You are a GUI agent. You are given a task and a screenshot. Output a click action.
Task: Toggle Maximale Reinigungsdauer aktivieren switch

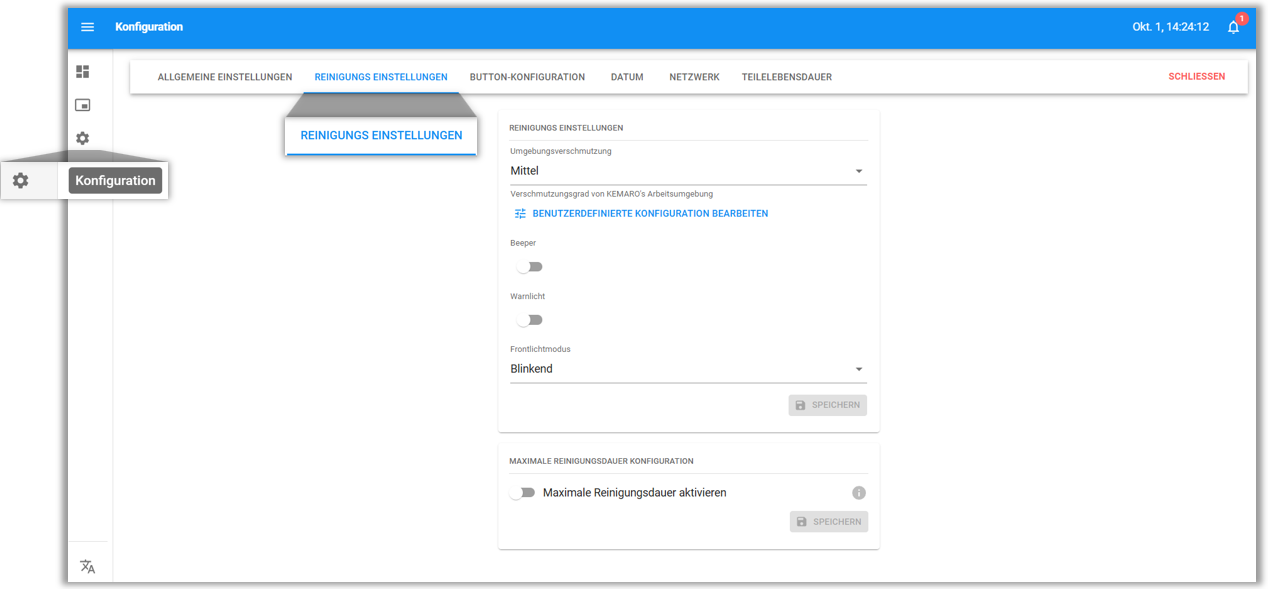point(522,493)
